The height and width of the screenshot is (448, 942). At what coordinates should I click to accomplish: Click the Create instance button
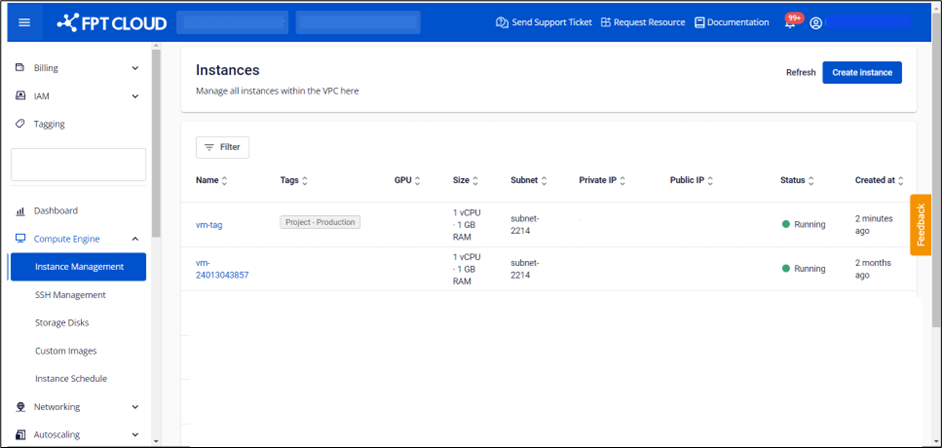[x=862, y=72]
